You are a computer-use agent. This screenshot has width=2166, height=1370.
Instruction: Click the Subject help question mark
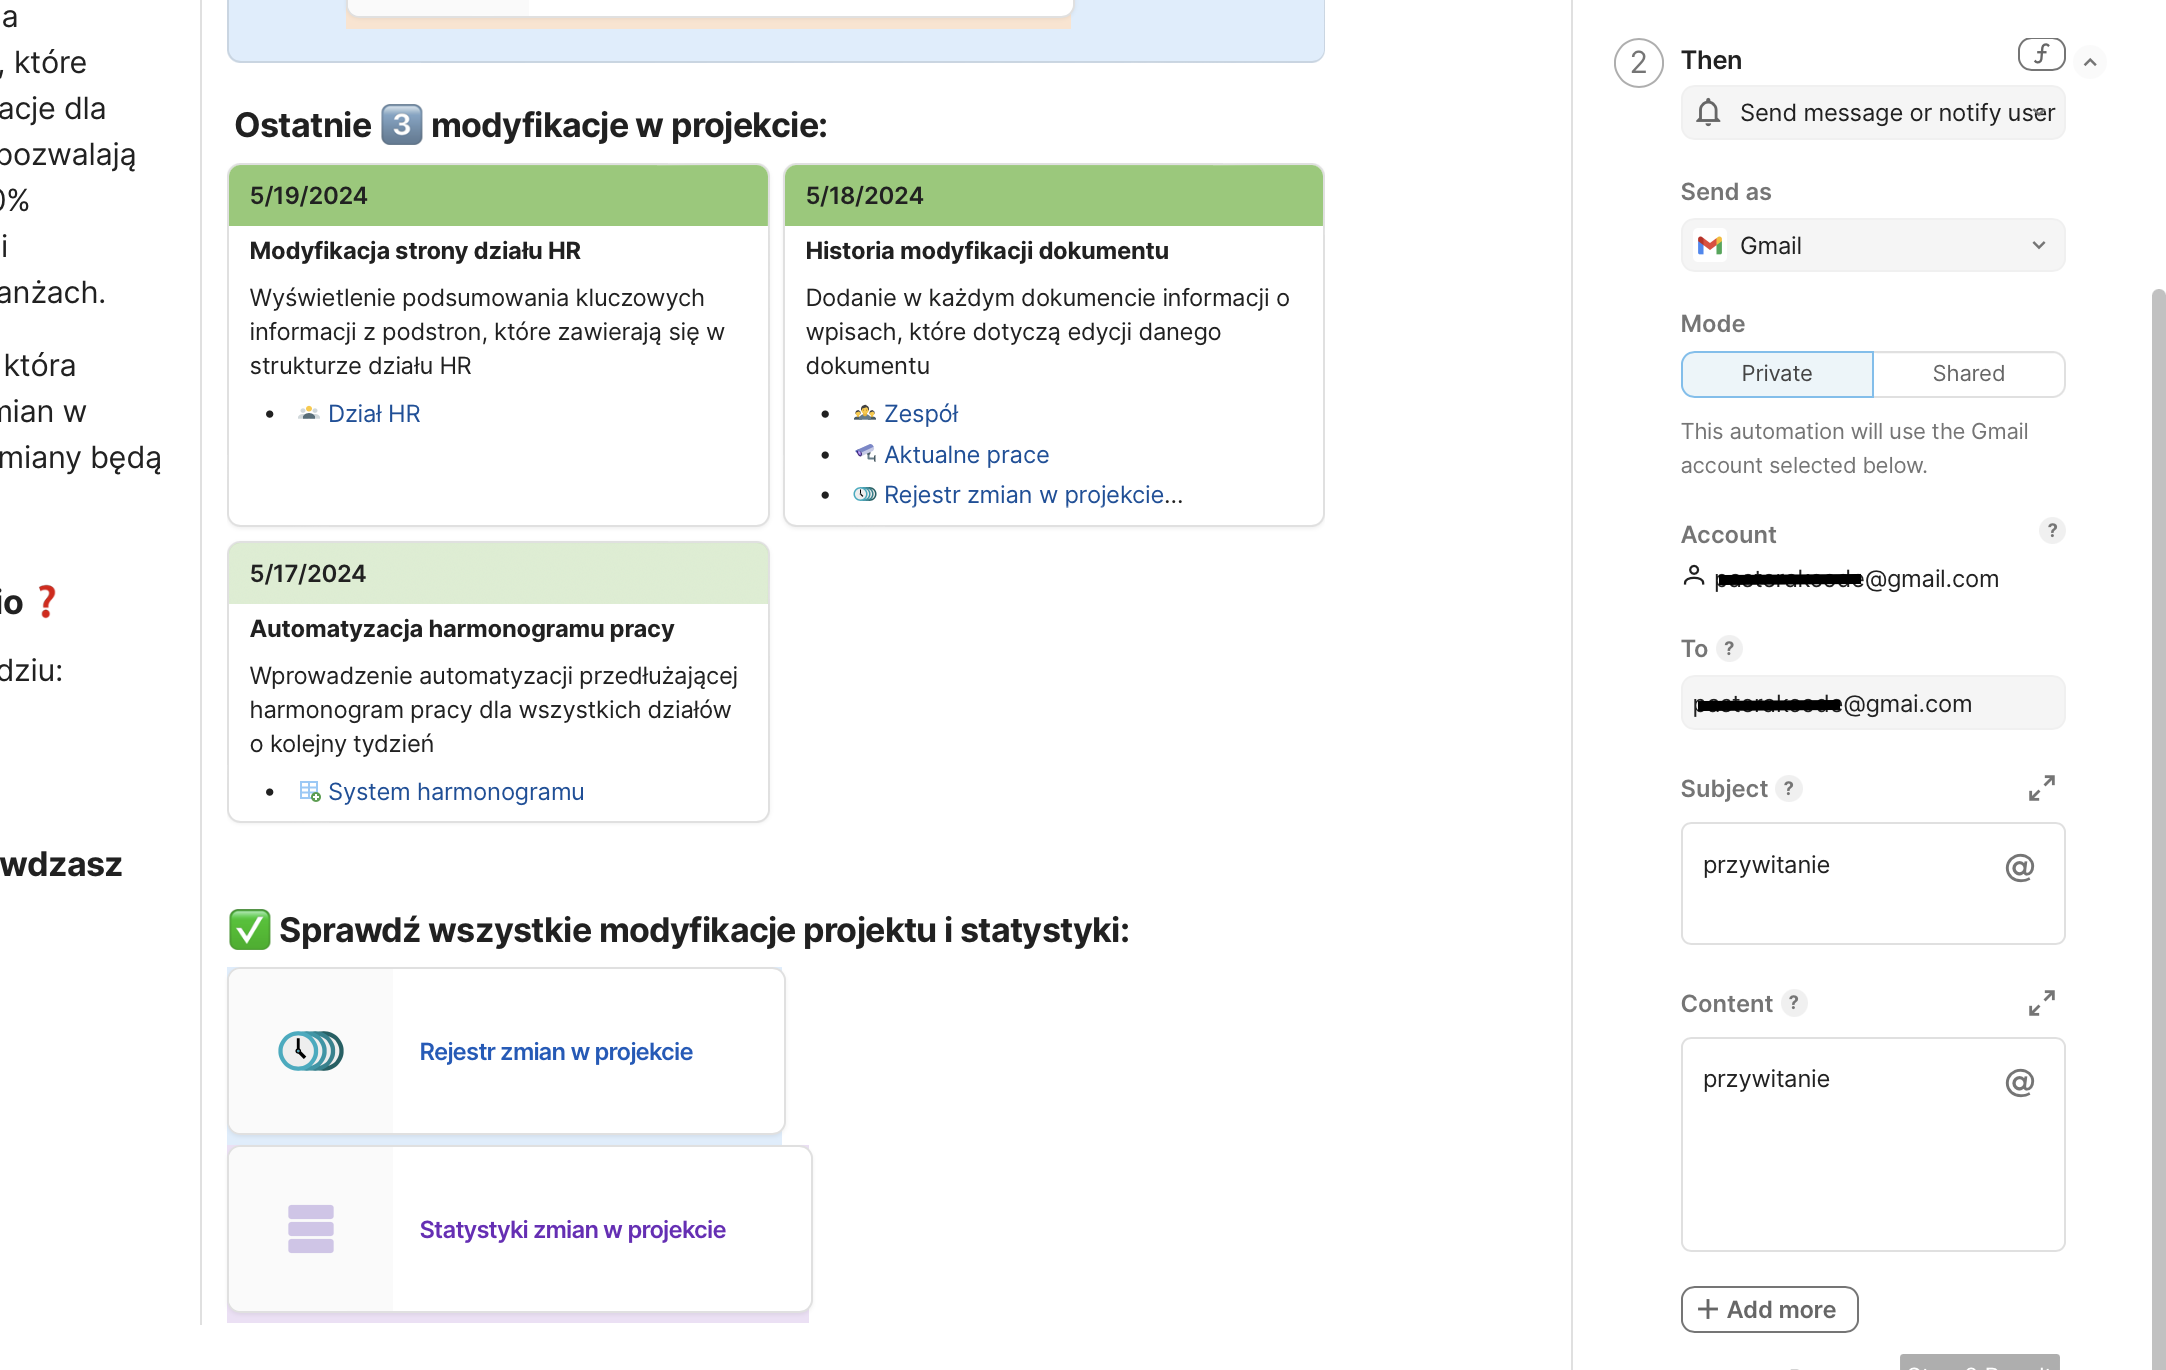pos(1789,789)
